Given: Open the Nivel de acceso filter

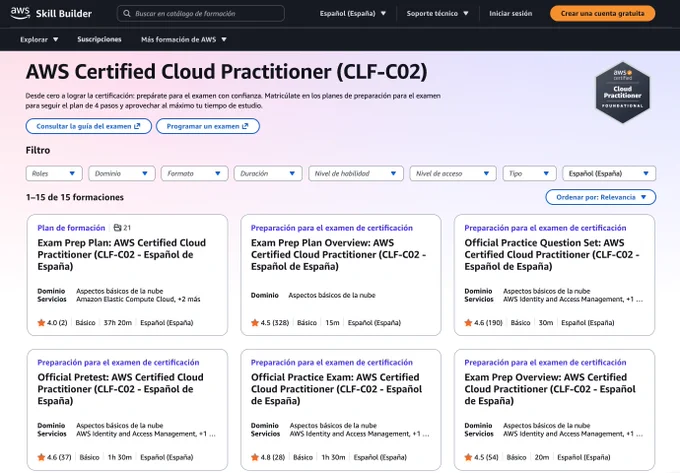Looking at the screenshot, I should point(453,173).
